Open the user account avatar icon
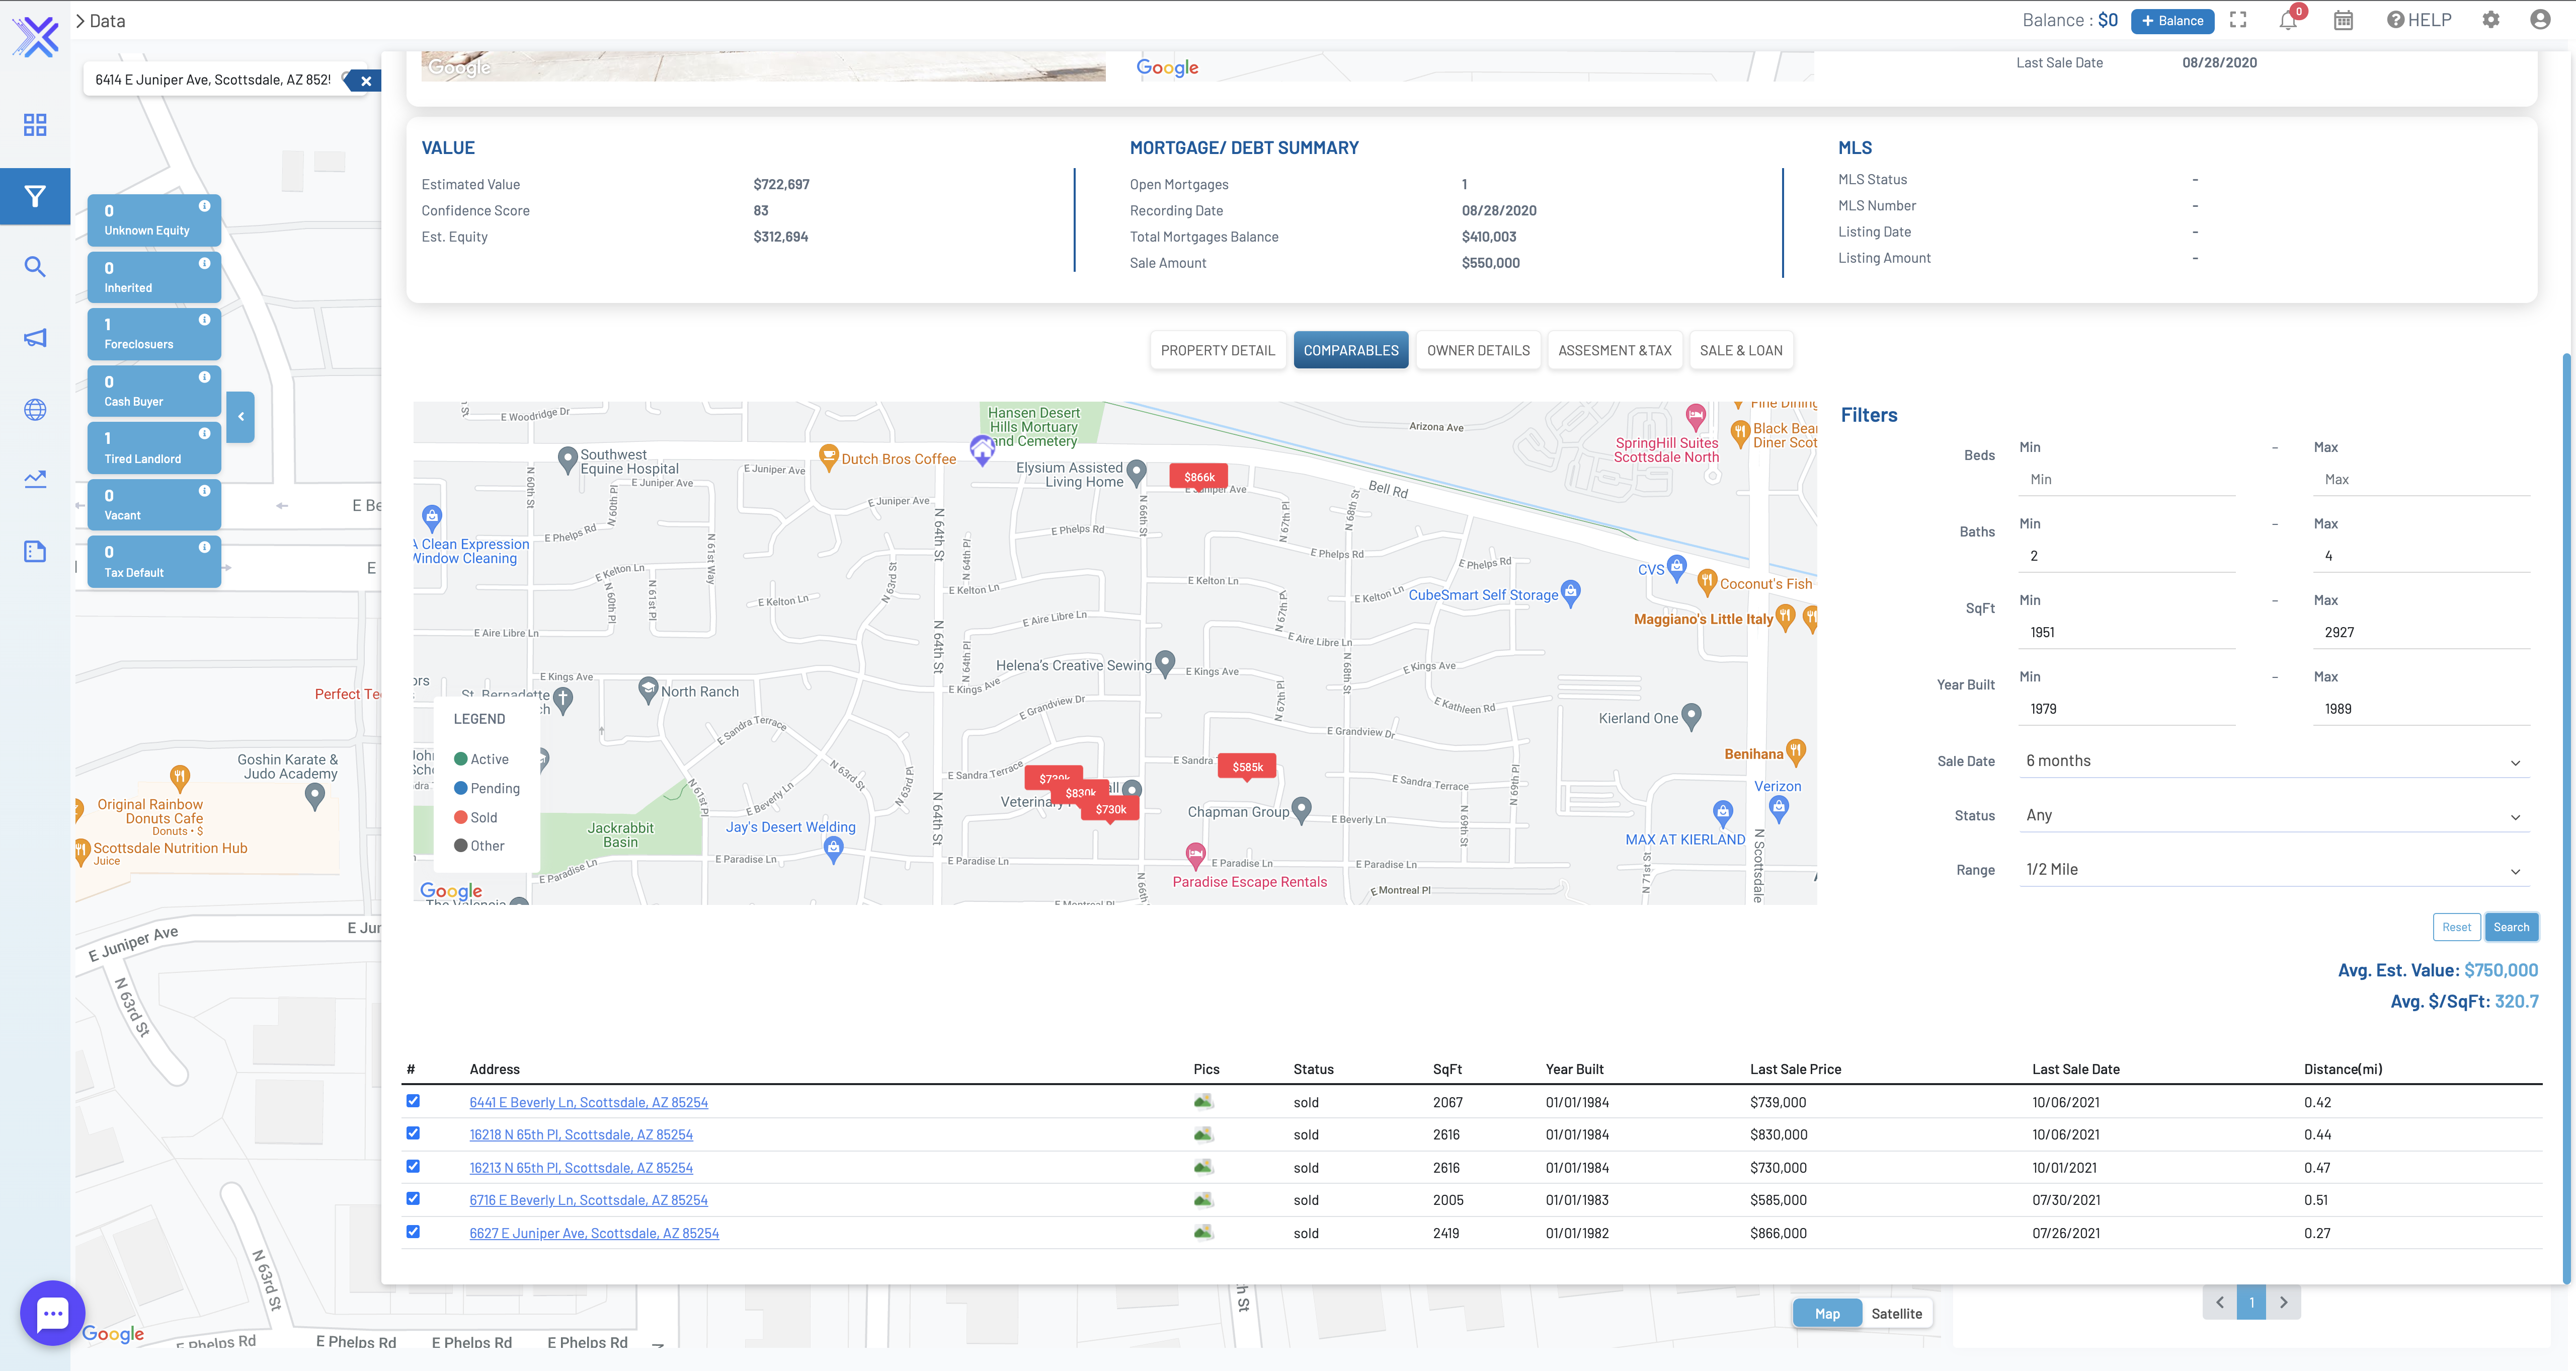The image size is (2576, 1371). (2540, 20)
